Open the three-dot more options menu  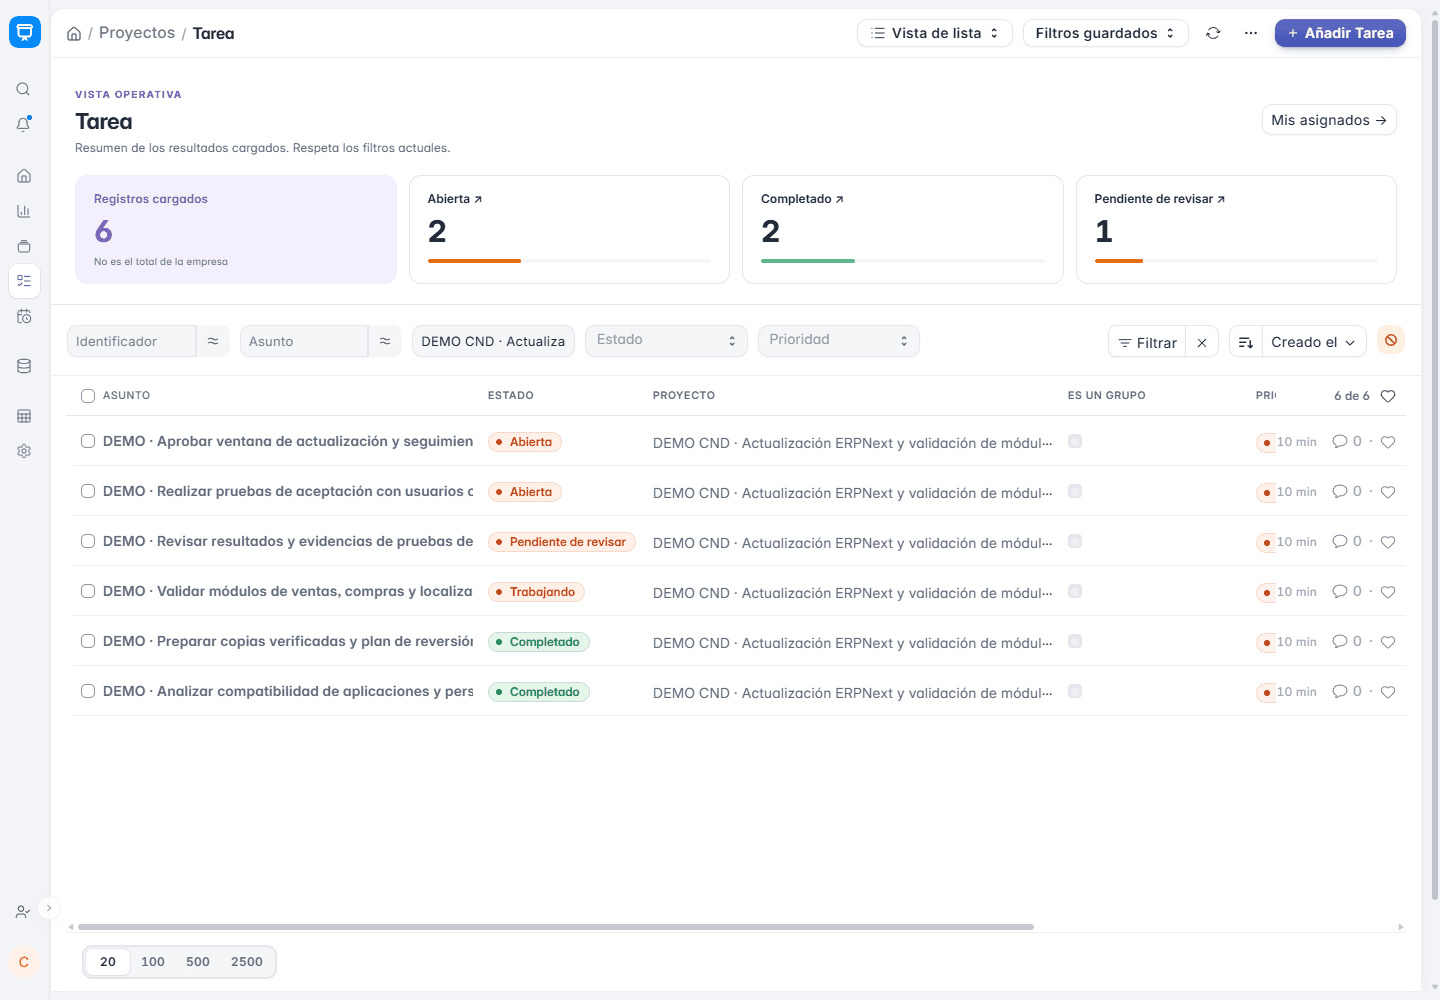click(x=1251, y=33)
